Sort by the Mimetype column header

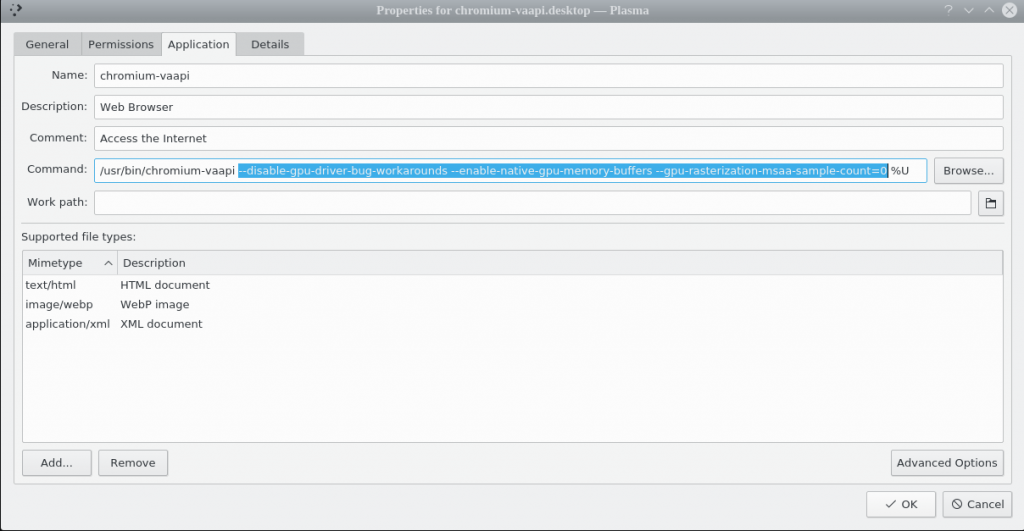pos(69,263)
